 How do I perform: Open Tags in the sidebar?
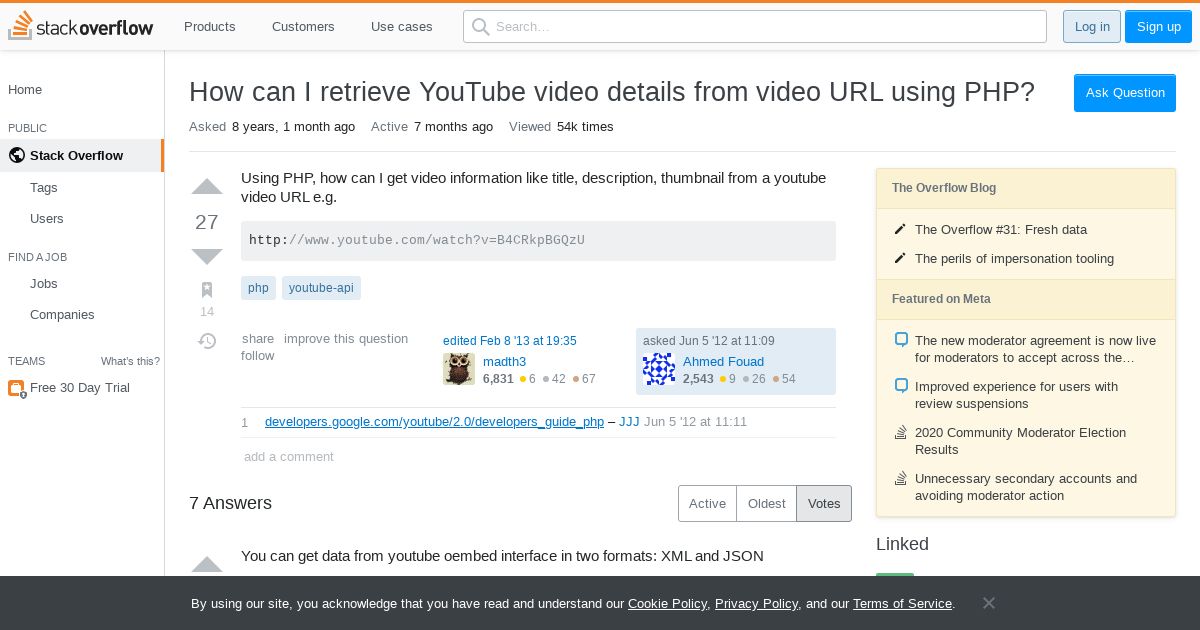coord(44,187)
